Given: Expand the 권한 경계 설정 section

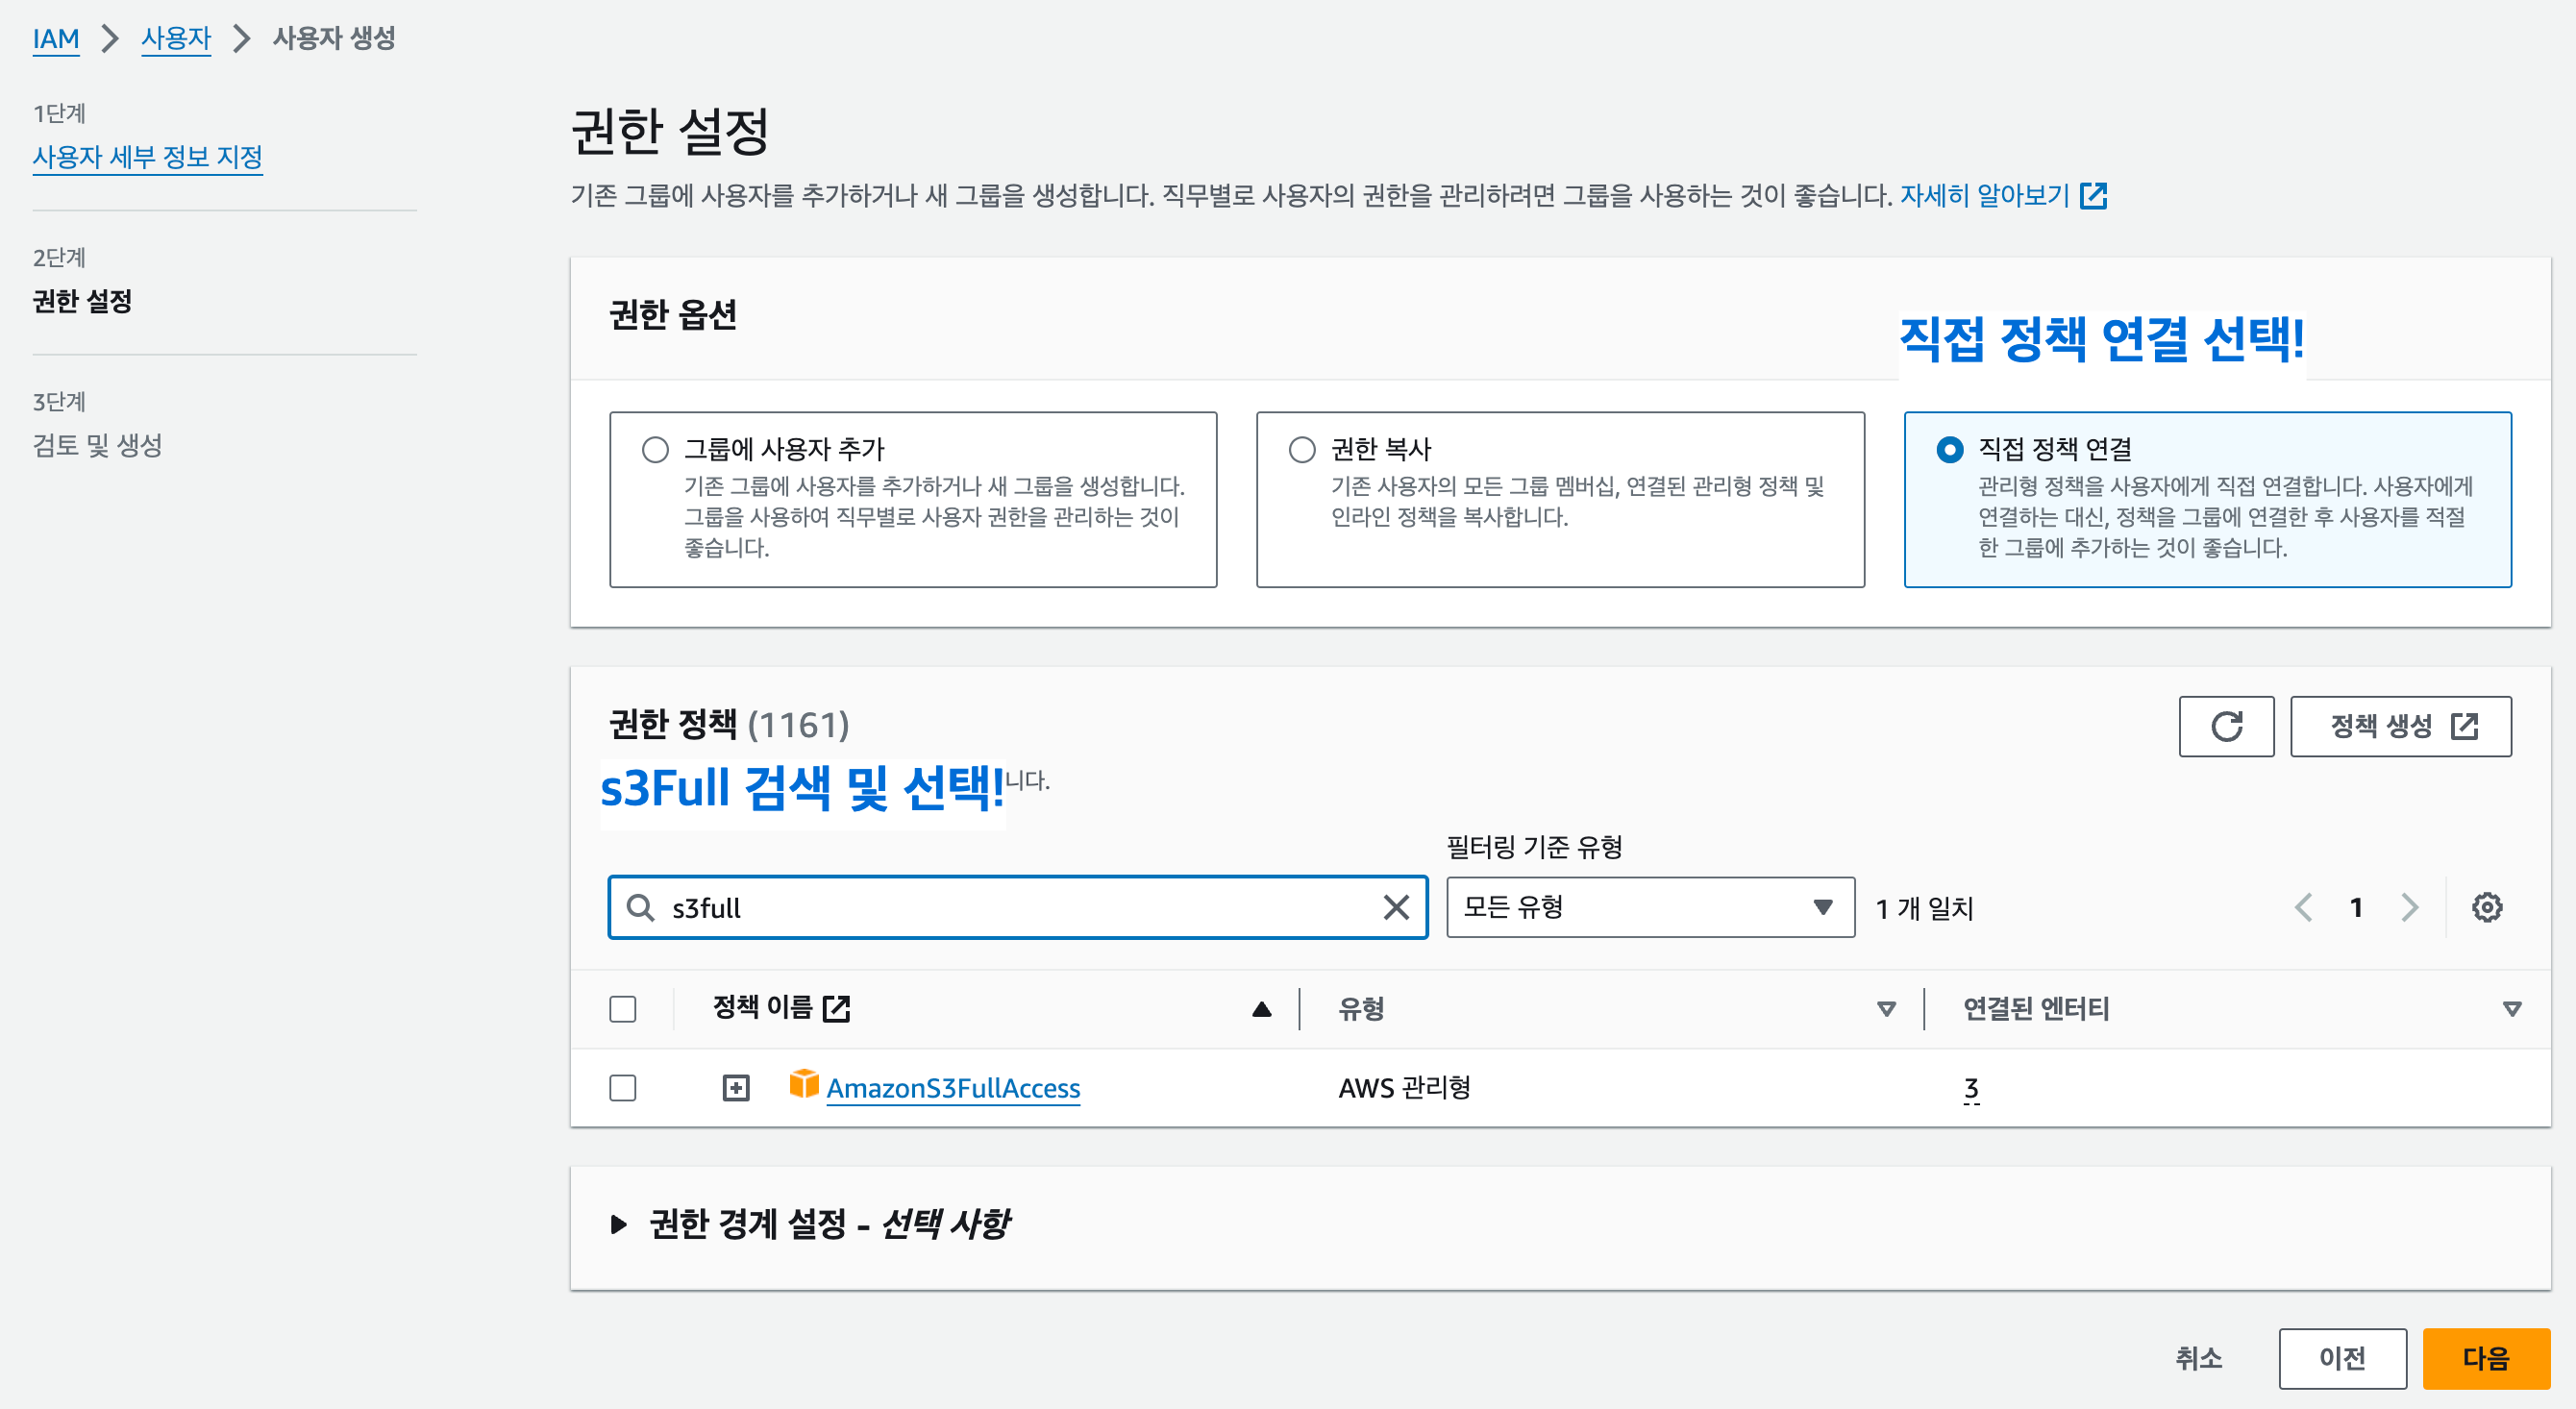Looking at the screenshot, I should point(619,1223).
